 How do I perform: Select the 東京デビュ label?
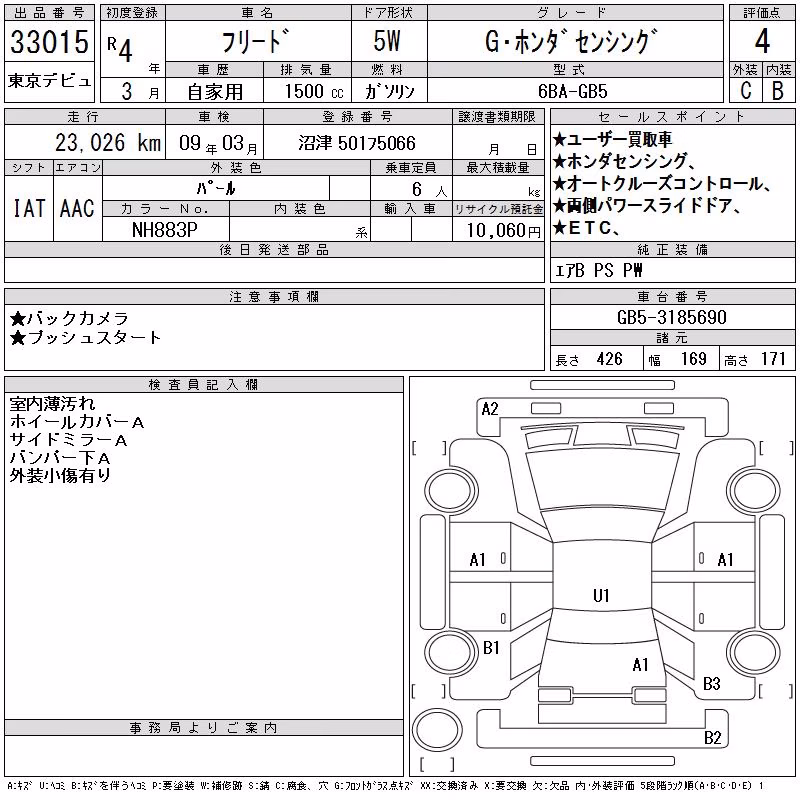coord(49,81)
